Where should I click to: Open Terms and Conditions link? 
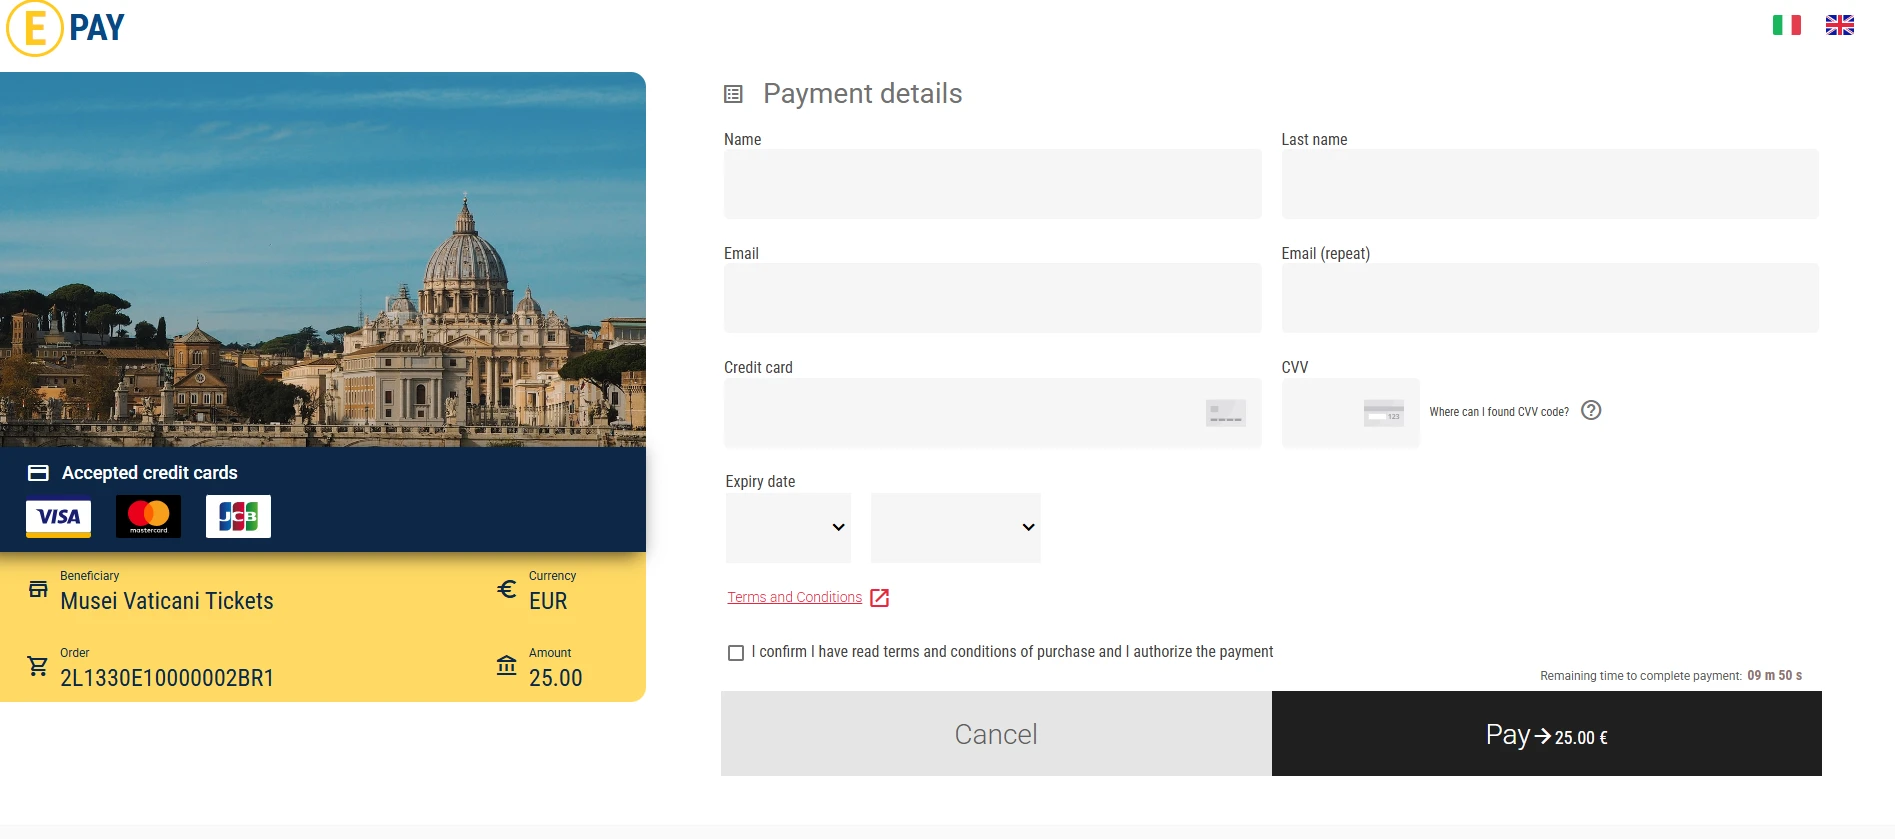[x=794, y=597]
